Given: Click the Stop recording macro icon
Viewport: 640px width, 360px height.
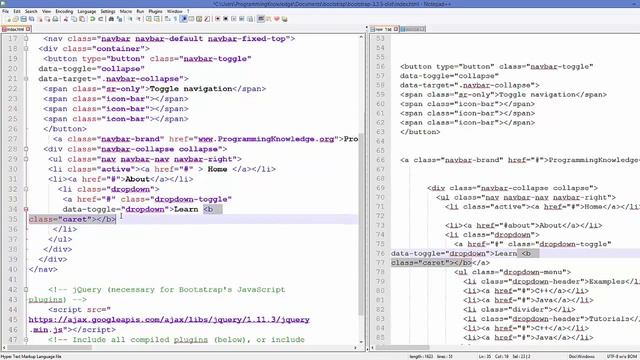Looking at the screenshot, I should [x=226, y=19].
